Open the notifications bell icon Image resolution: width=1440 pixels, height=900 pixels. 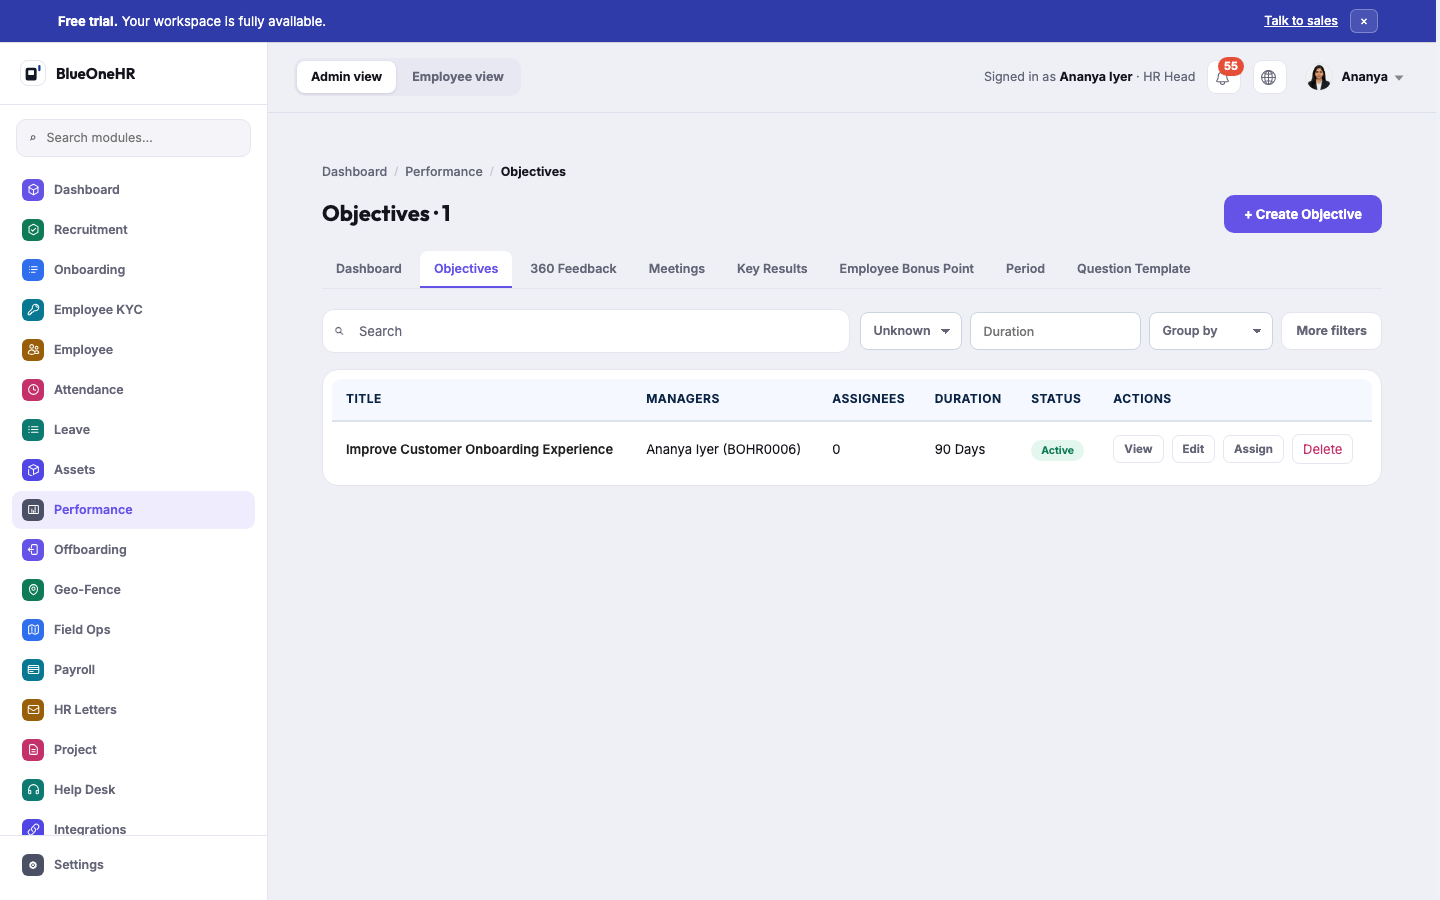coord(1223,77)
